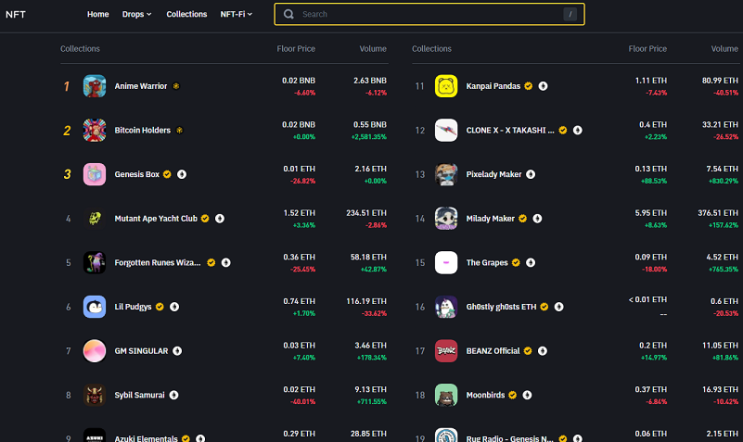This screenshot has width=743, height=442.
Task: Open the Bitcoin Holders collection name
Action: point(142,130)
